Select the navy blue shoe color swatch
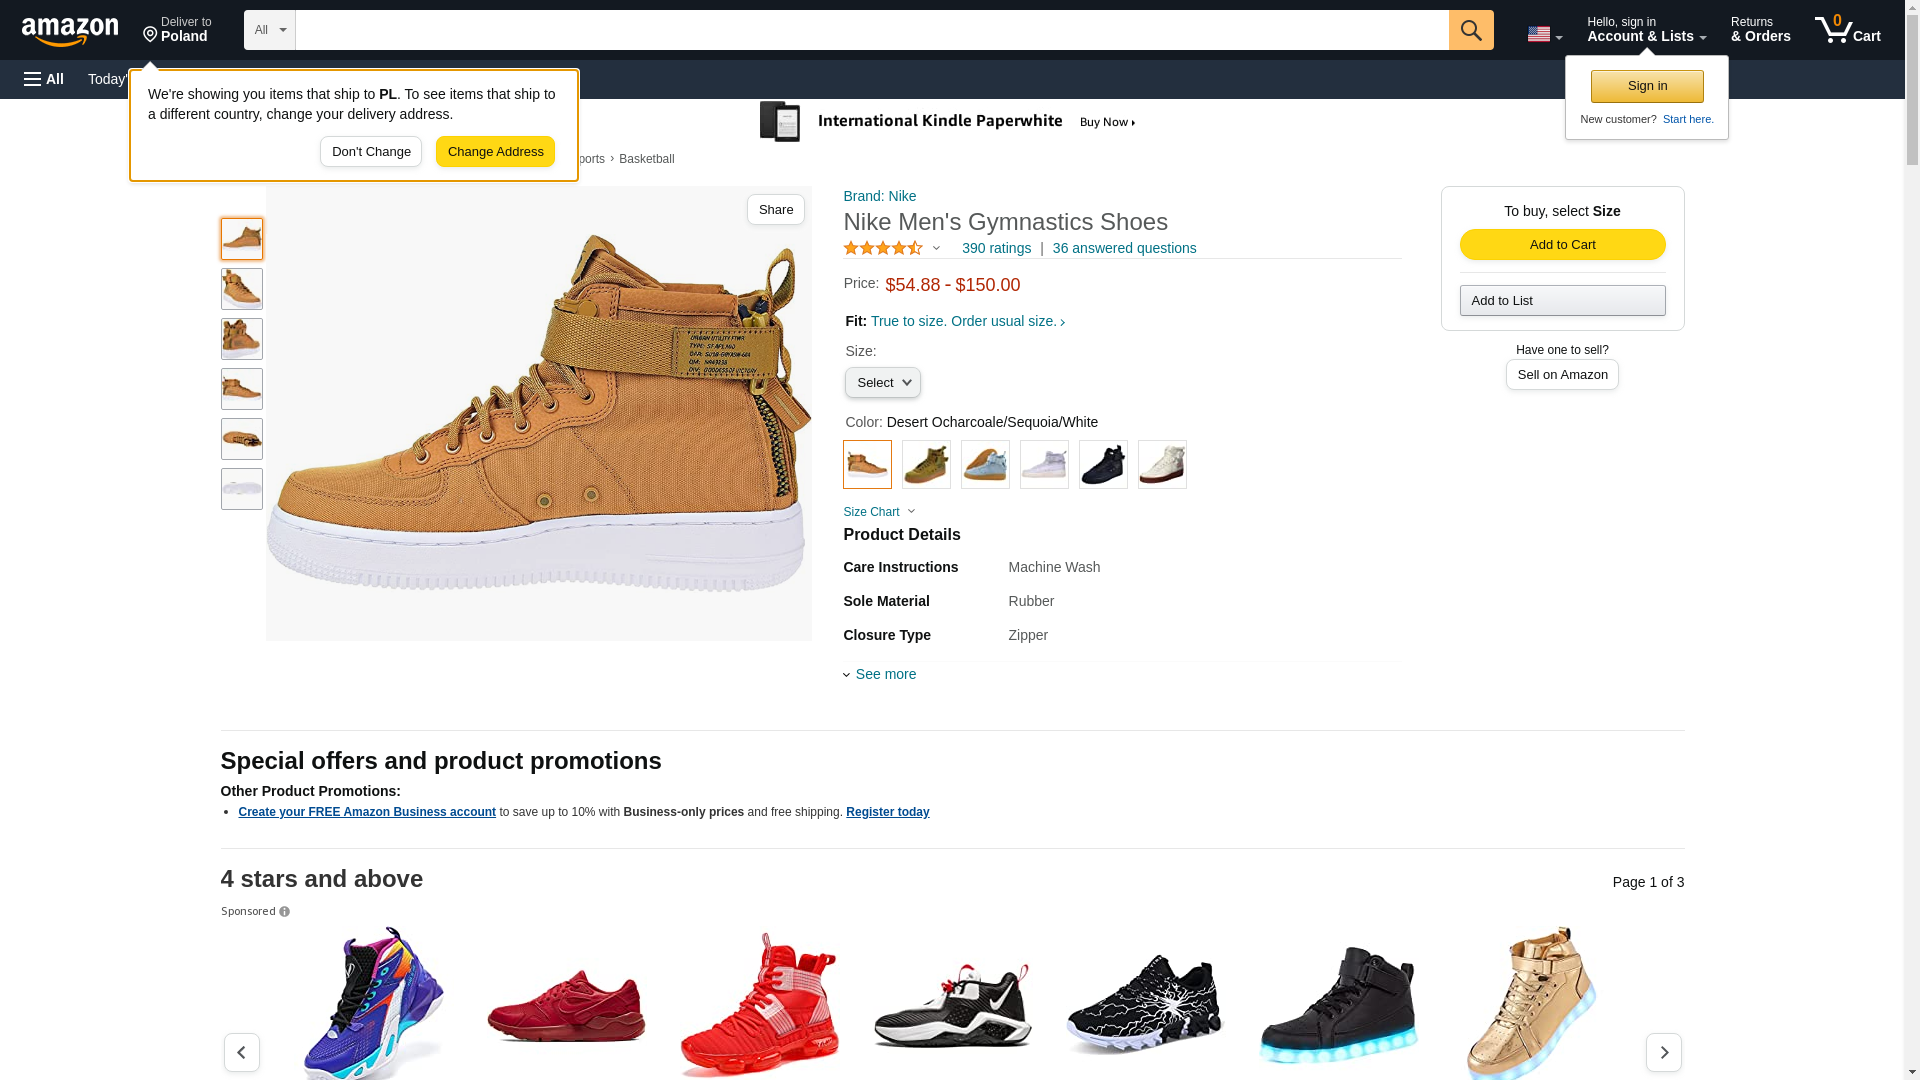 [1102, 465]
